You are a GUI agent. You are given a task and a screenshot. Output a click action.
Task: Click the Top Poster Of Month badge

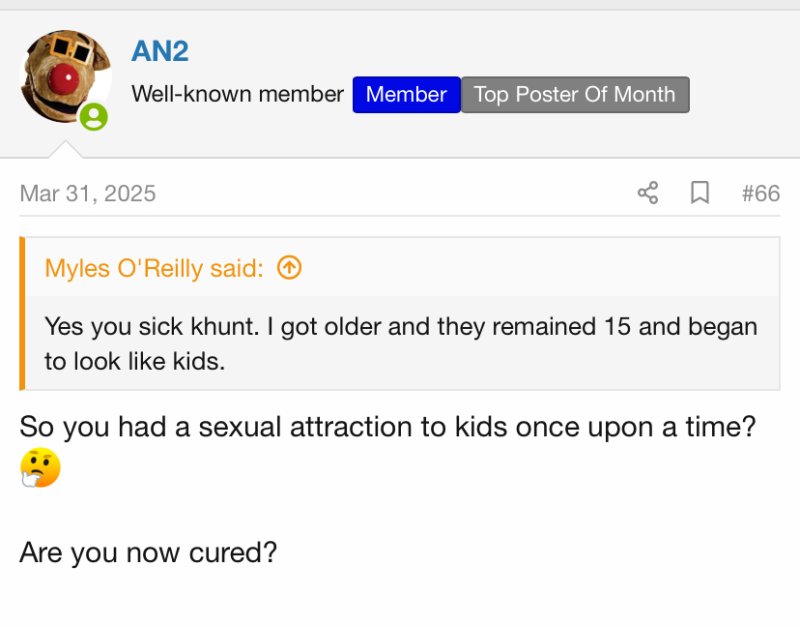point(574,95)
